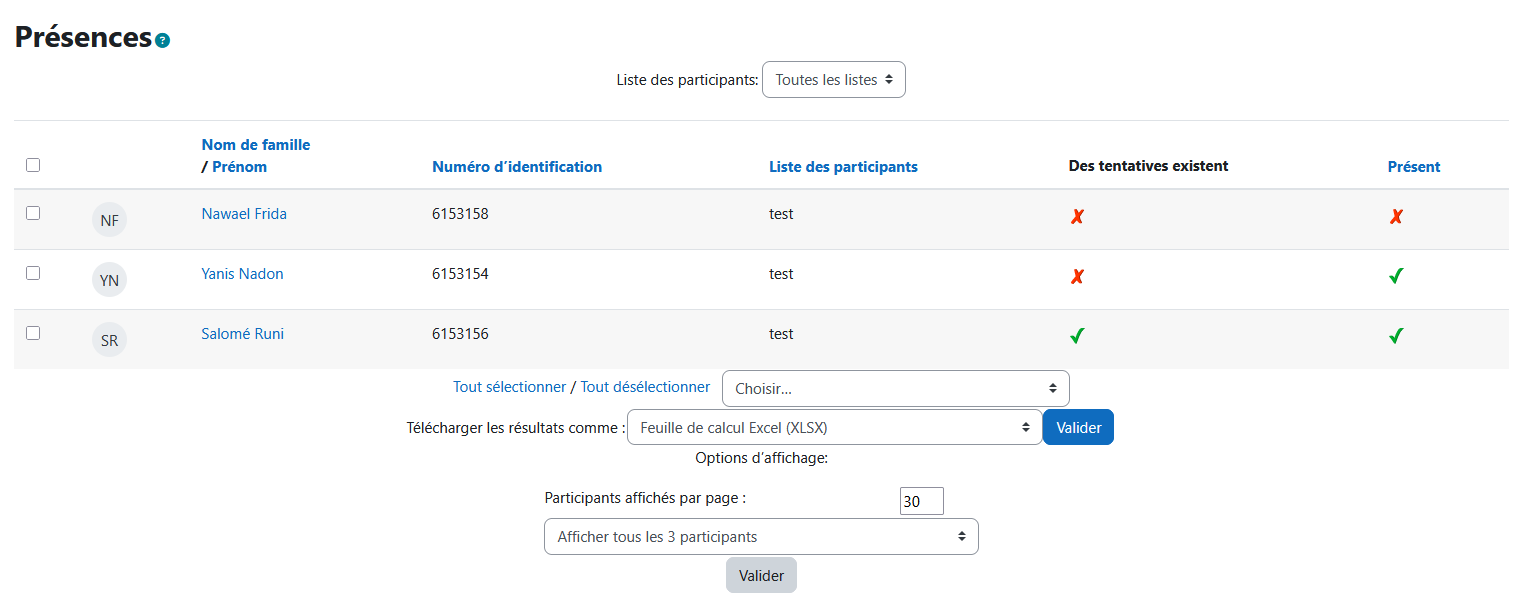Click ID number 6153154

460,274
